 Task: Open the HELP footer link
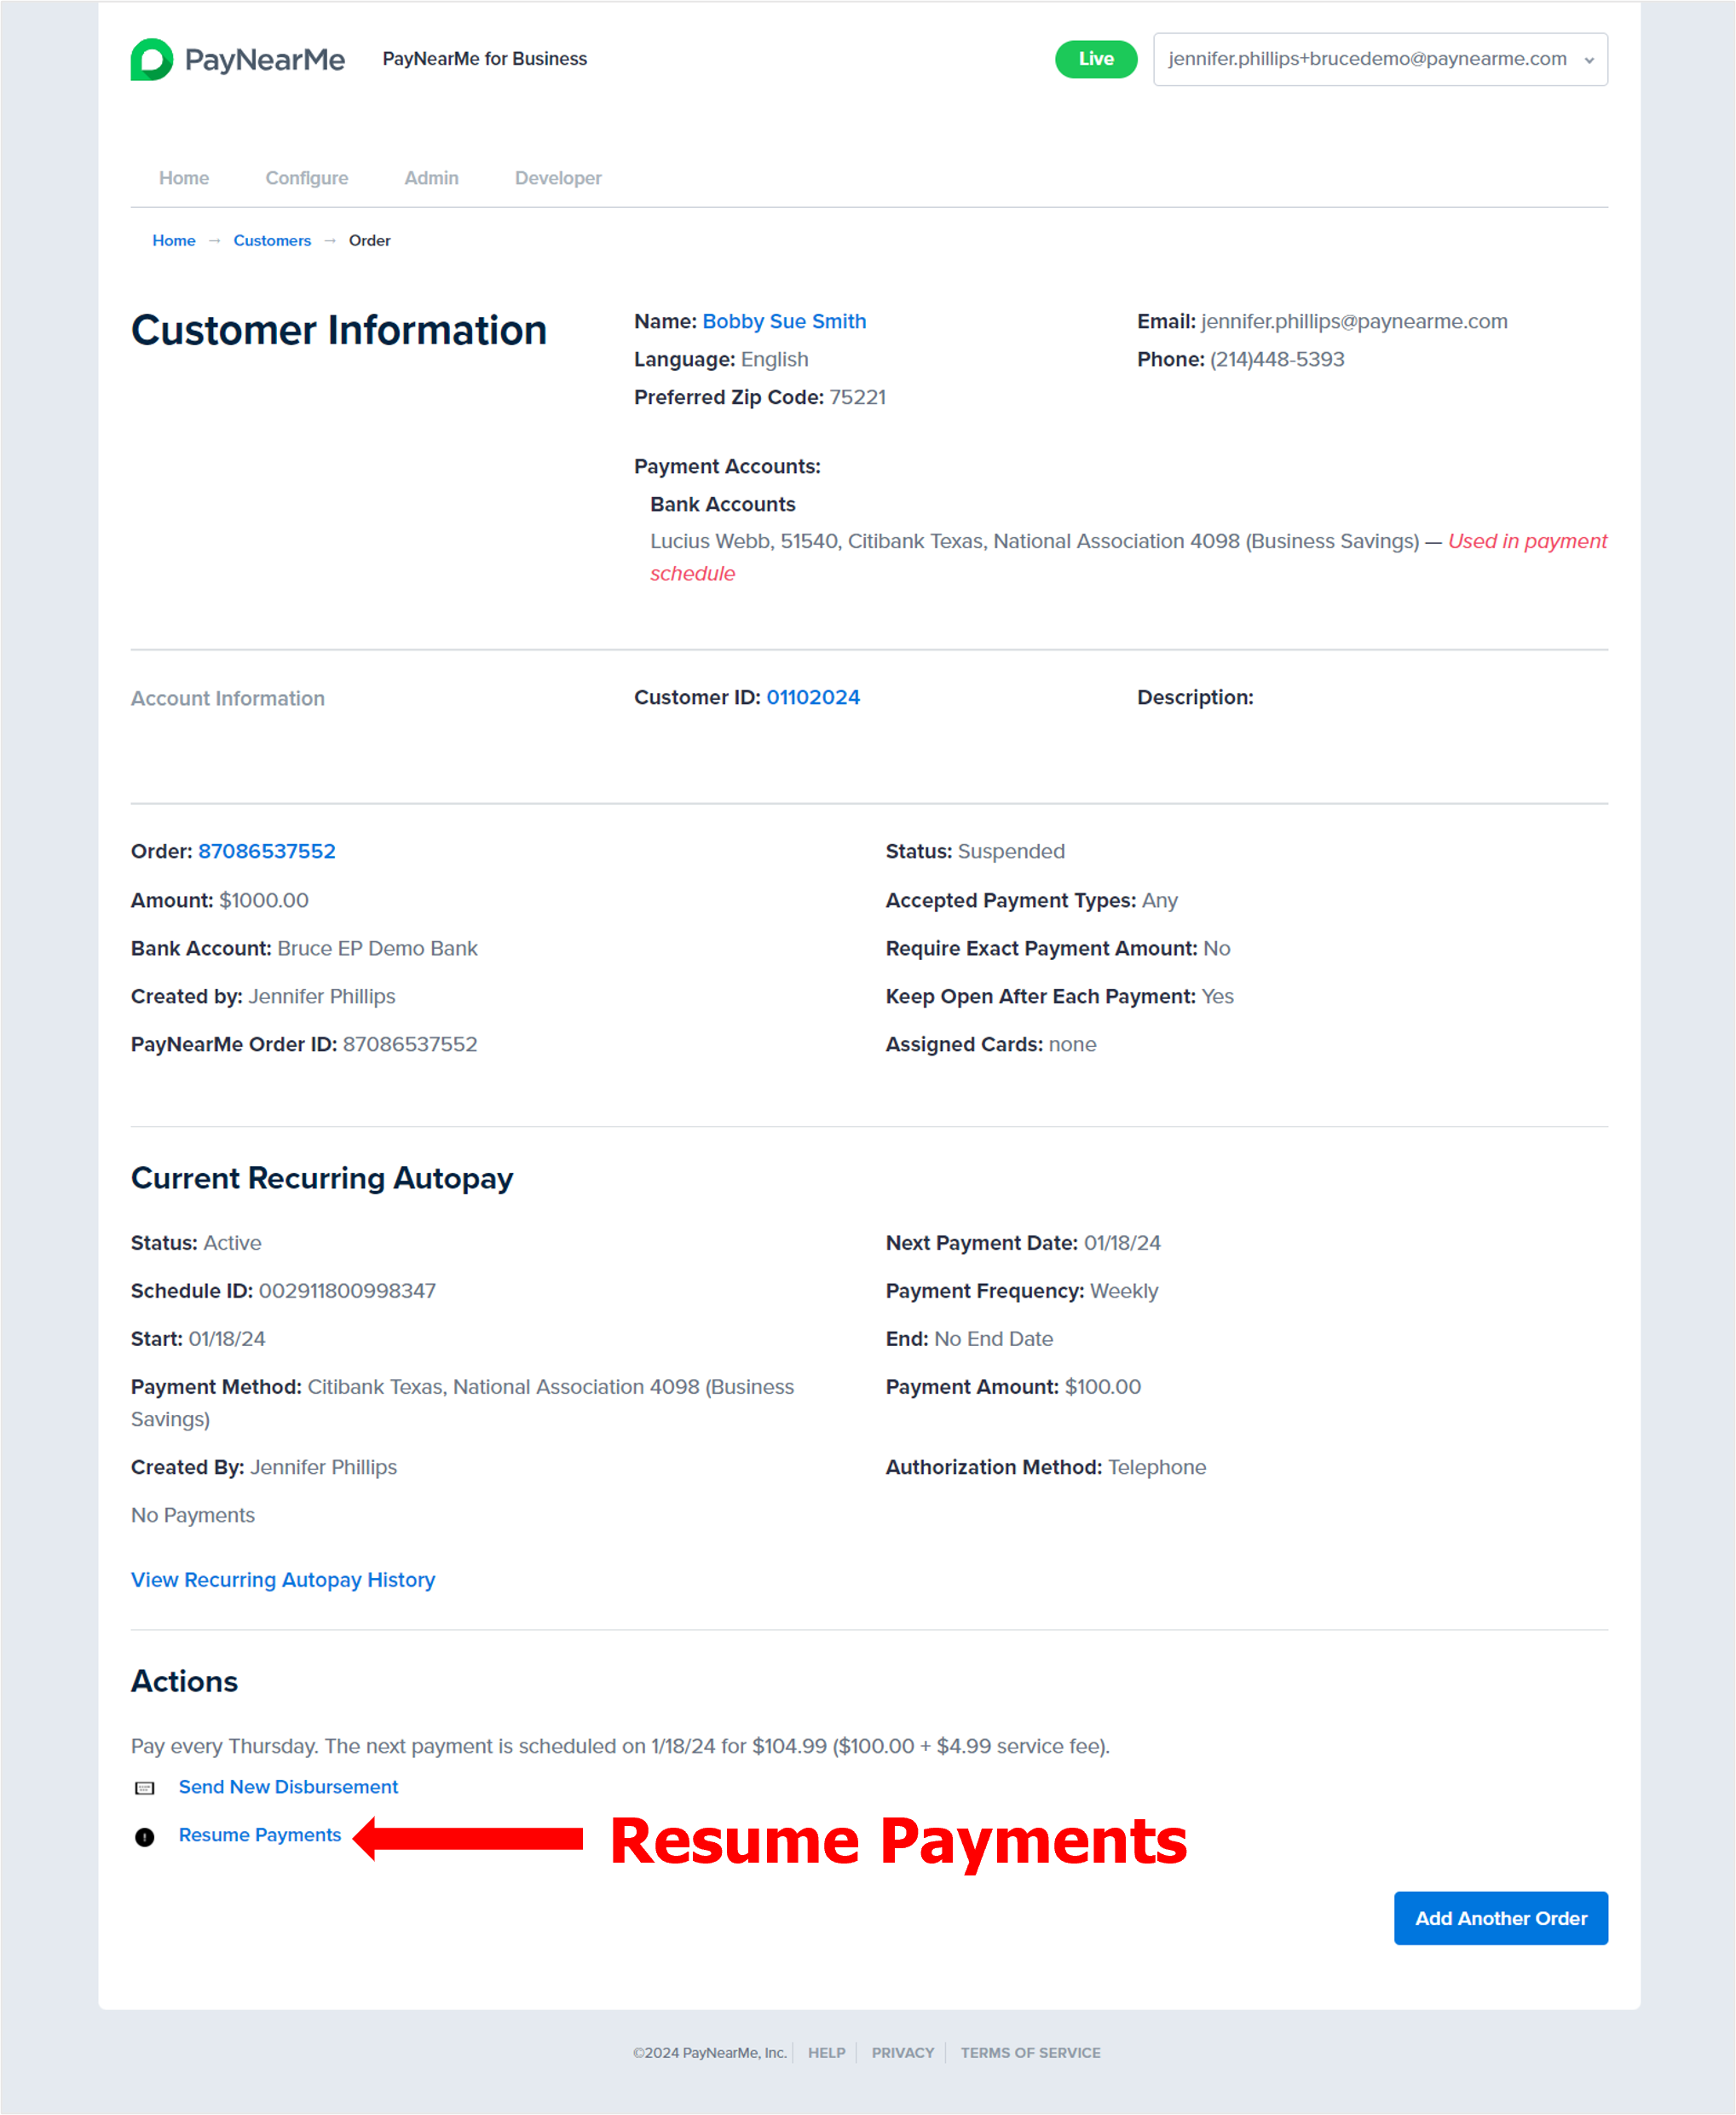tap(826, 2053)
